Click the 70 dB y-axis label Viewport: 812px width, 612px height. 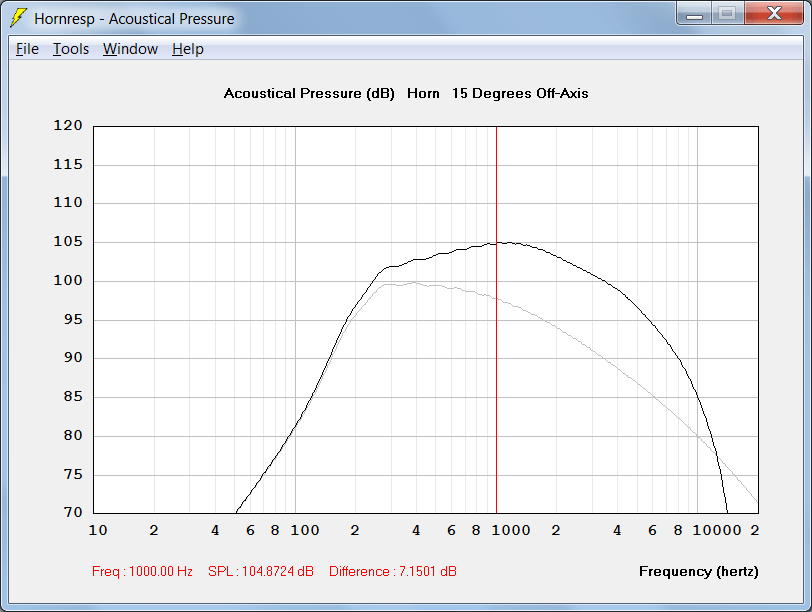point(73,512)
